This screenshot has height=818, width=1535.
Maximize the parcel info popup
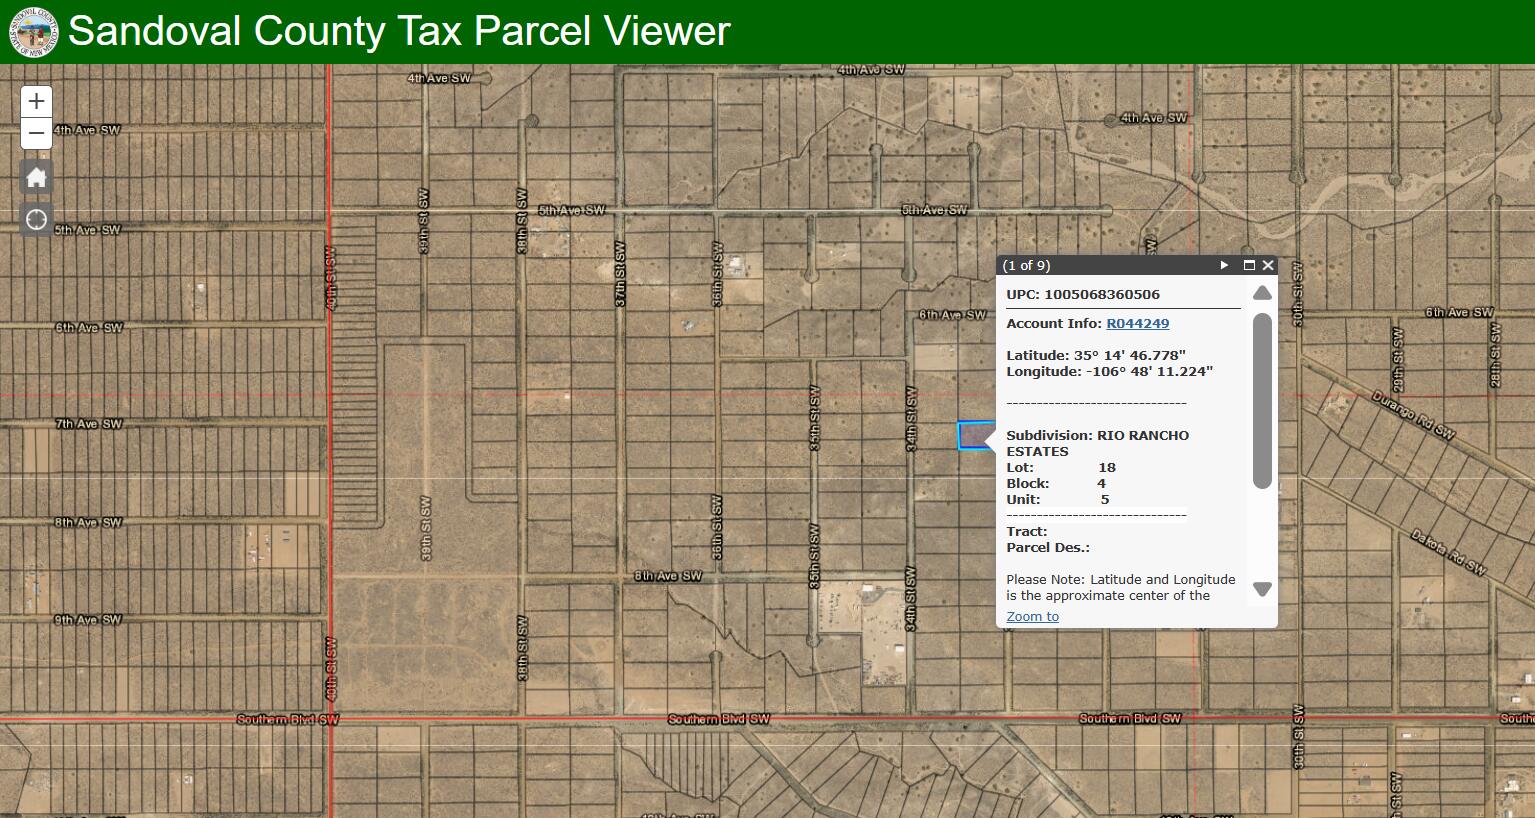pos(1249,265)
